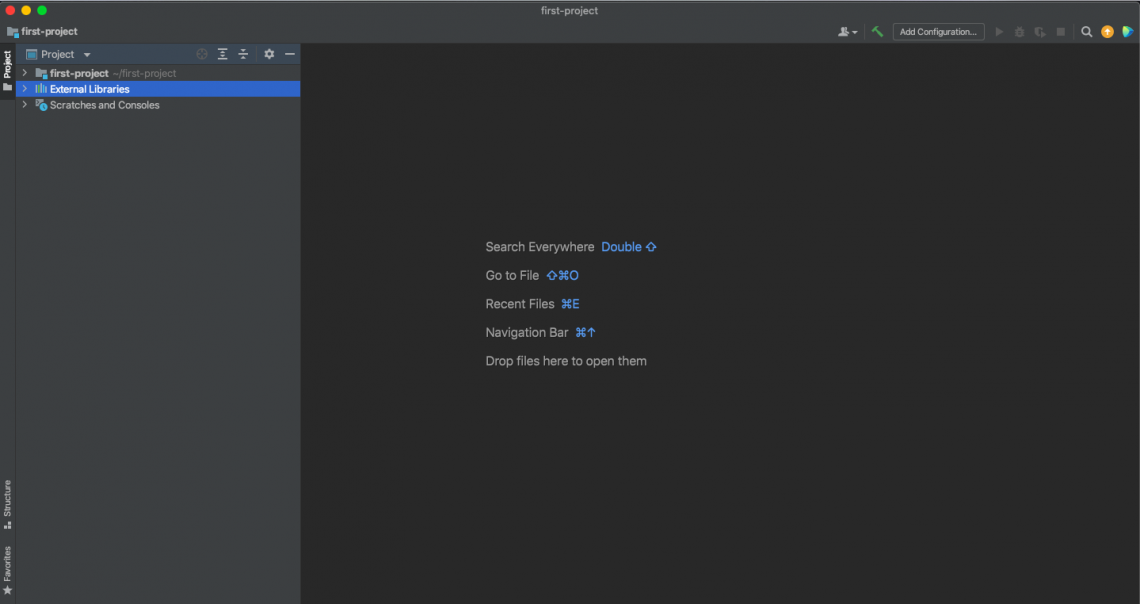Click the Stop process icon
Image resolution: width=1140 pixels, height=604 pixels.
click(x=1060, y=31)
